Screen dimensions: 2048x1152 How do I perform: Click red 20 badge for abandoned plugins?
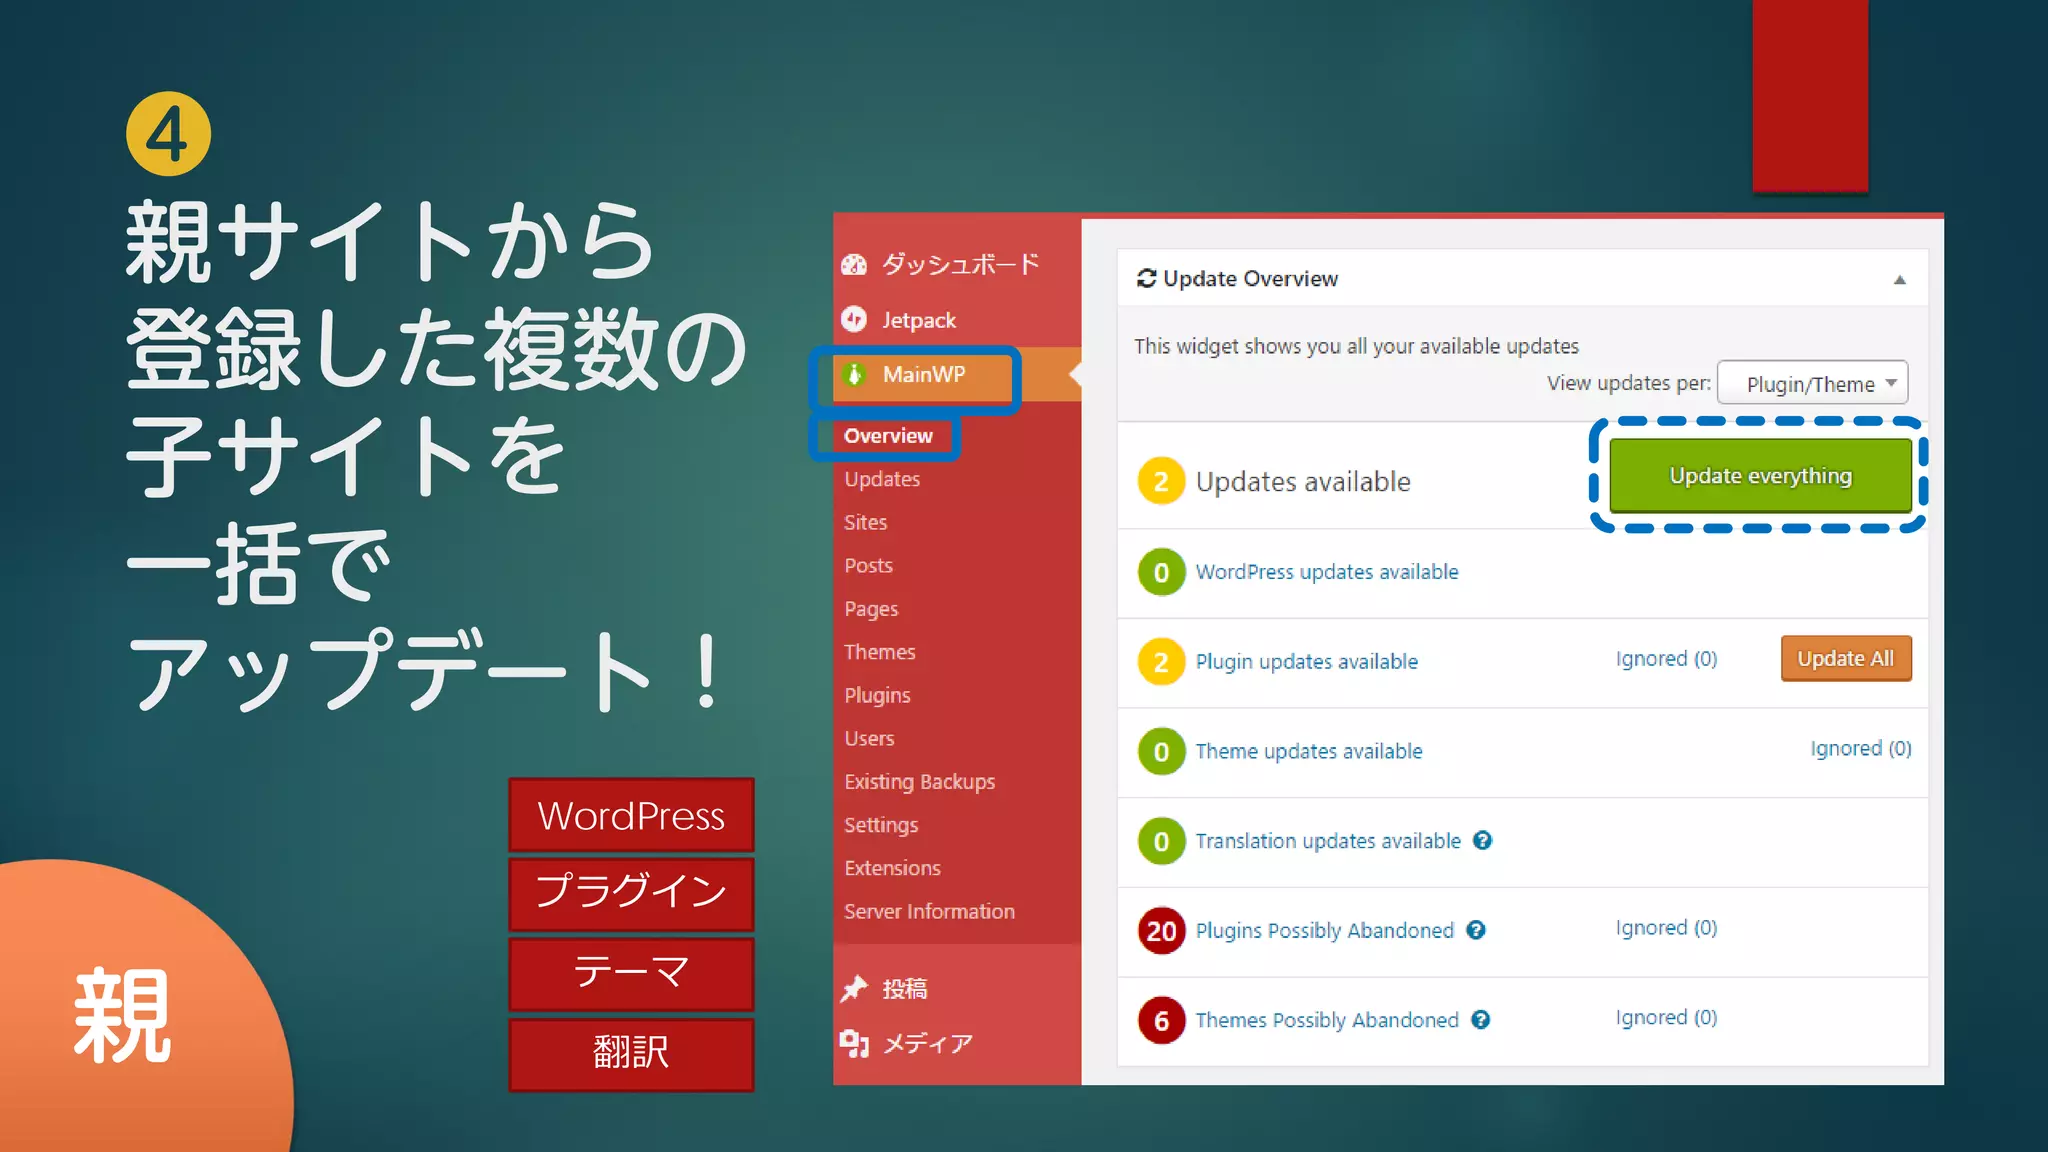coord(1161,931)
